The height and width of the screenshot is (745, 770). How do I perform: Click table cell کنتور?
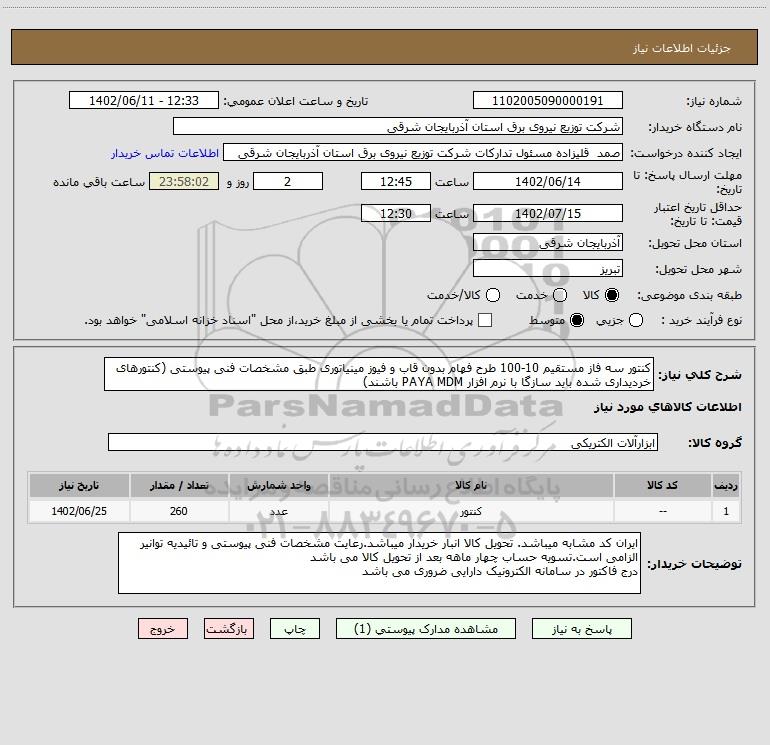471,511
